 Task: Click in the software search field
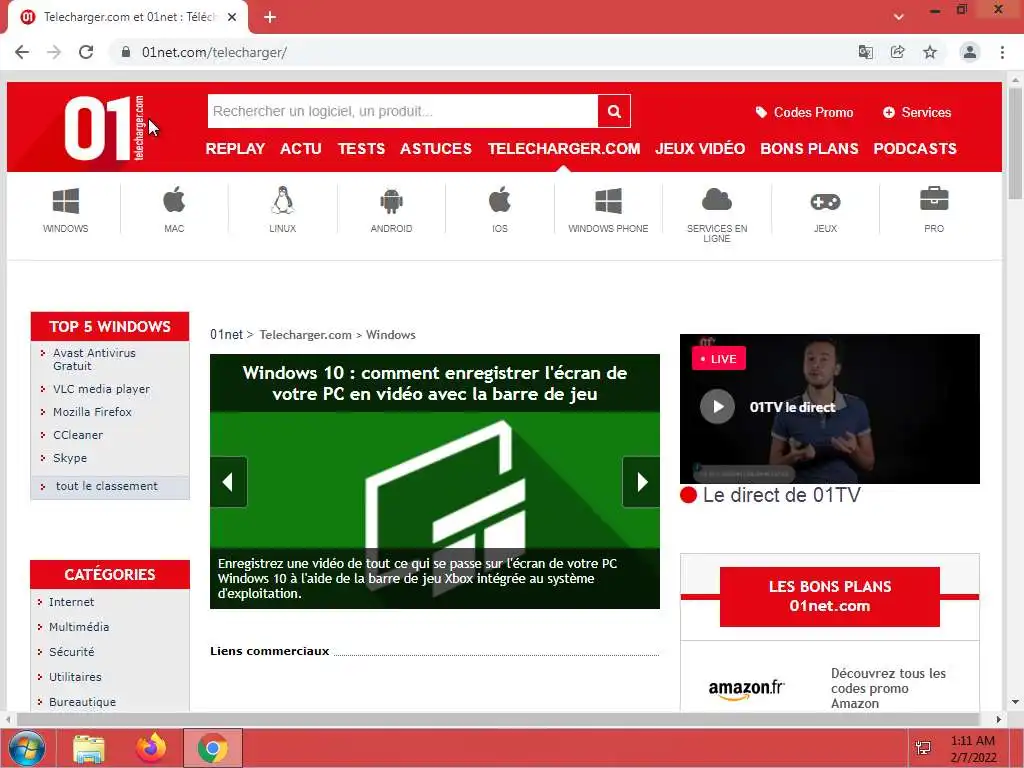[x=402, y=111]
